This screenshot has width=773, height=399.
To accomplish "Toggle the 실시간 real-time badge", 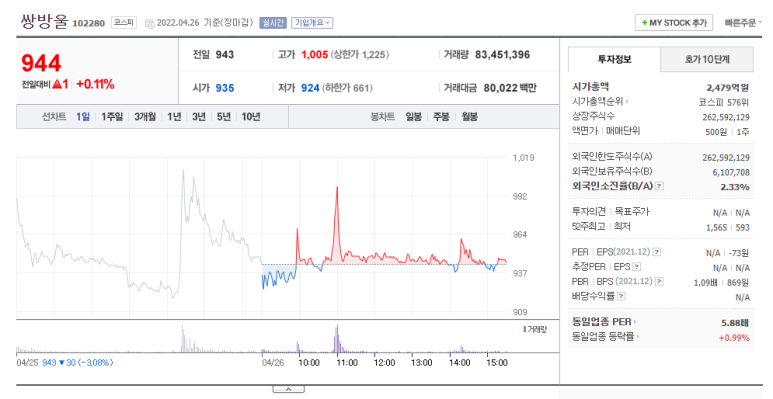I will point(273,23).
